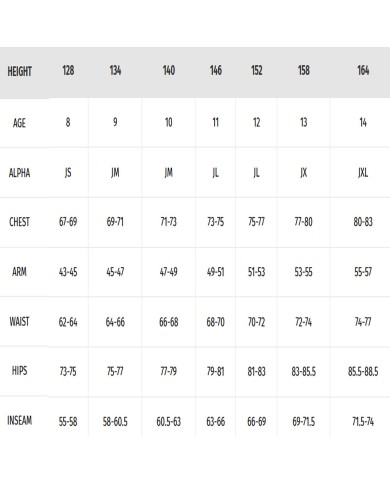
Task: Select the JX alpha size cell
Action: [x=303, y=172]
